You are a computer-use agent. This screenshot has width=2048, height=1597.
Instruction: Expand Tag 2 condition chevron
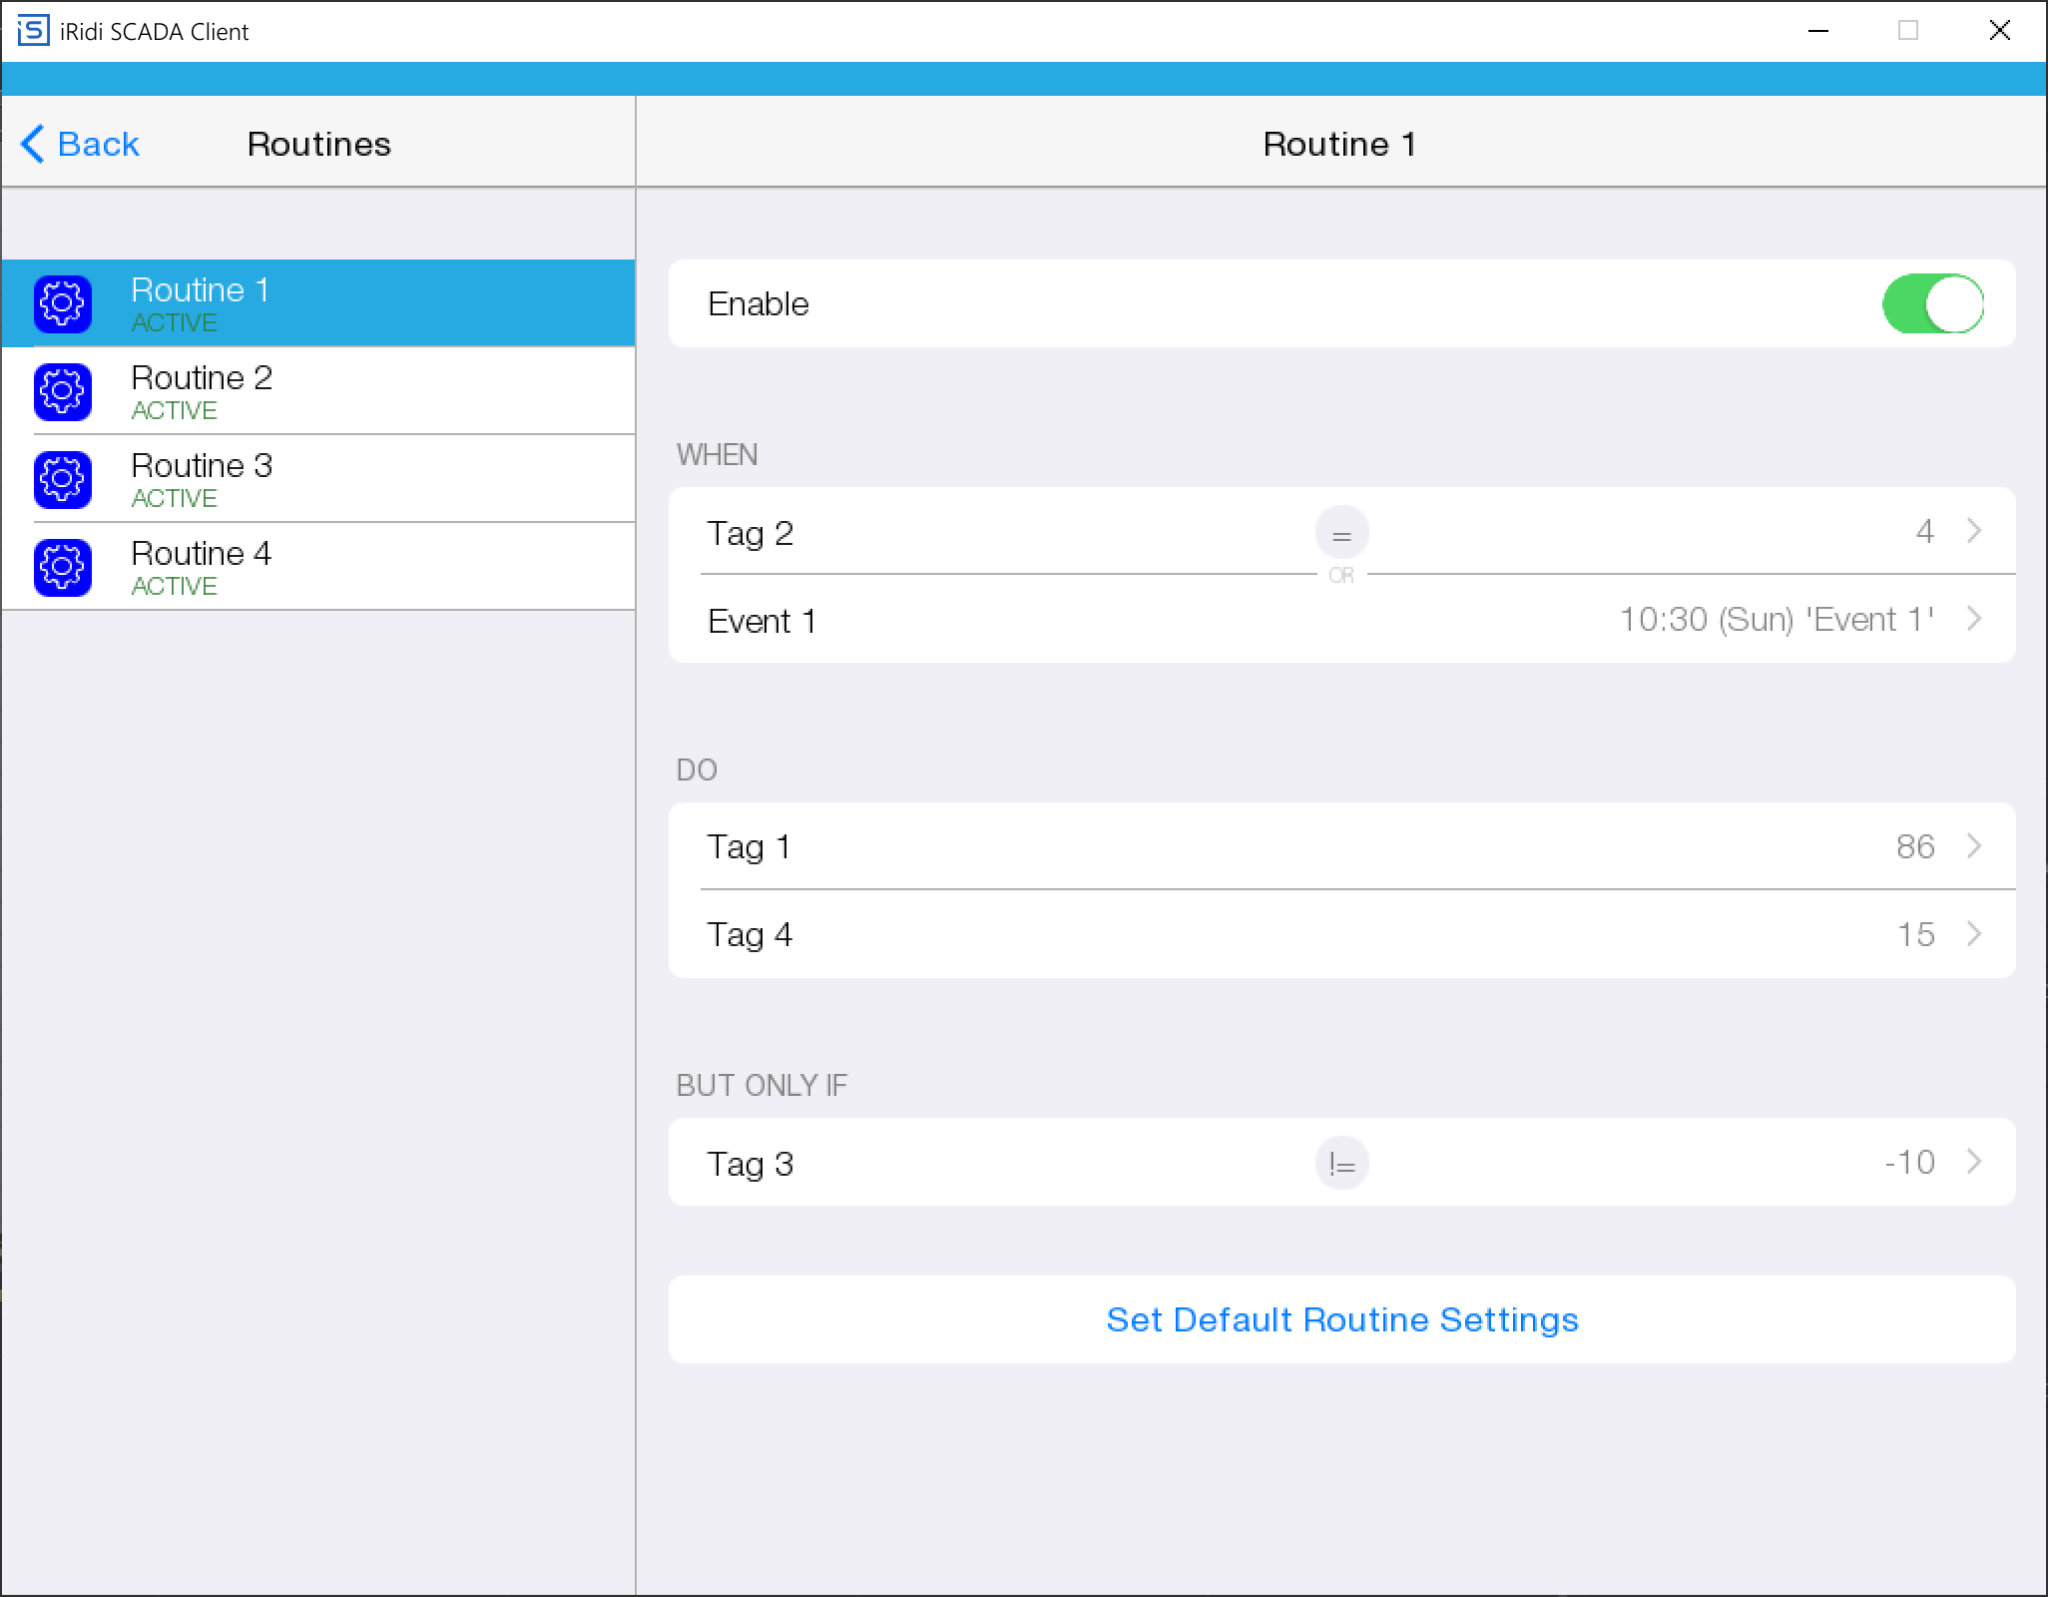pos(1974,531)
